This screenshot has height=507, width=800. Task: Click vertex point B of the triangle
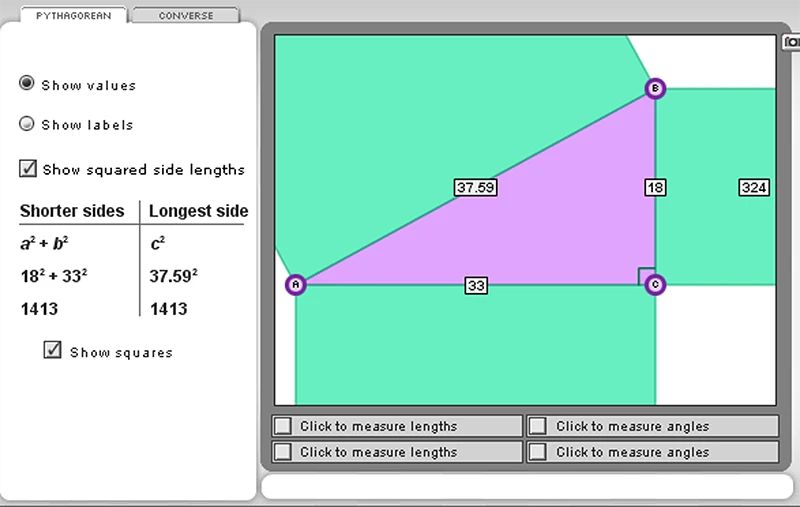[x=655, y=88]
